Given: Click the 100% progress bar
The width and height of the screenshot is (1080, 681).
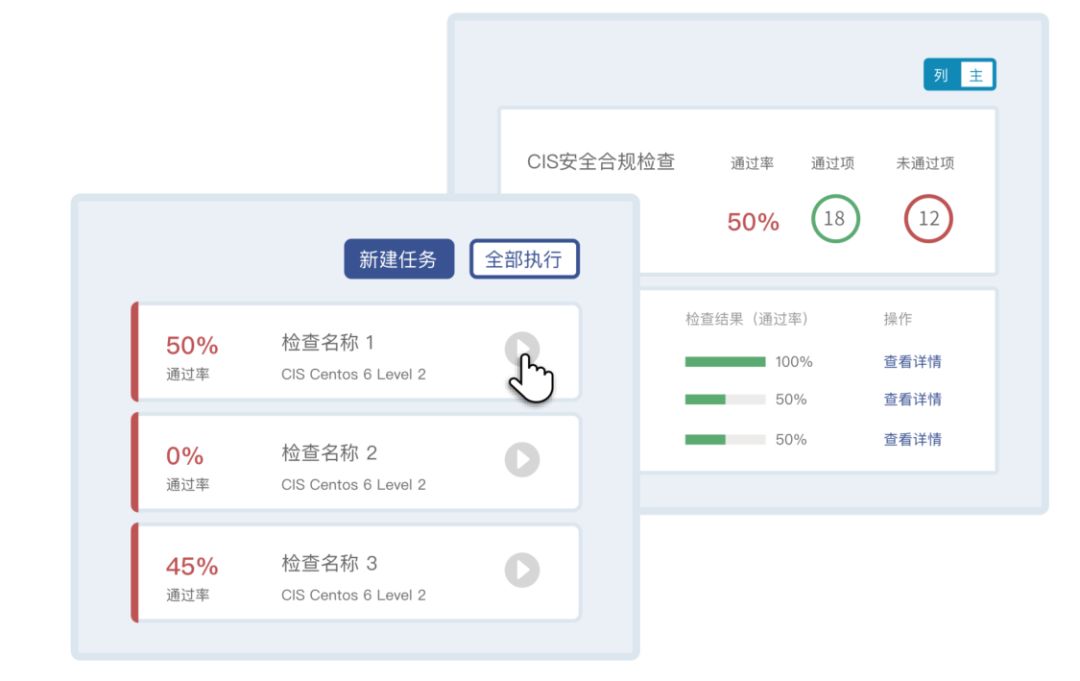Looking at the screenshot, I should coord(723,362).
